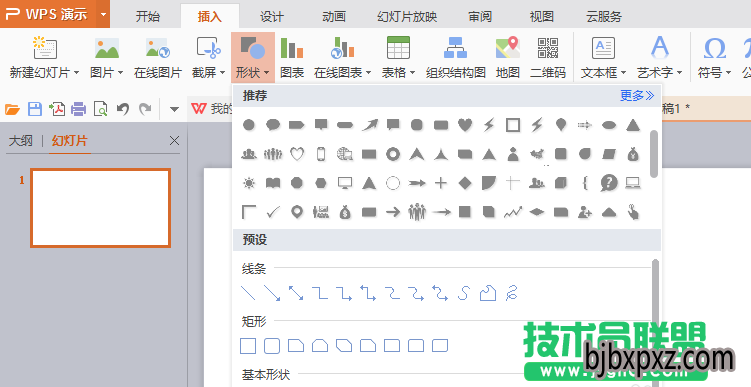This screenshot has height=387, width=751.
Task: Open the 幻灯片放映 tab
Action: [x=407, y=16]
